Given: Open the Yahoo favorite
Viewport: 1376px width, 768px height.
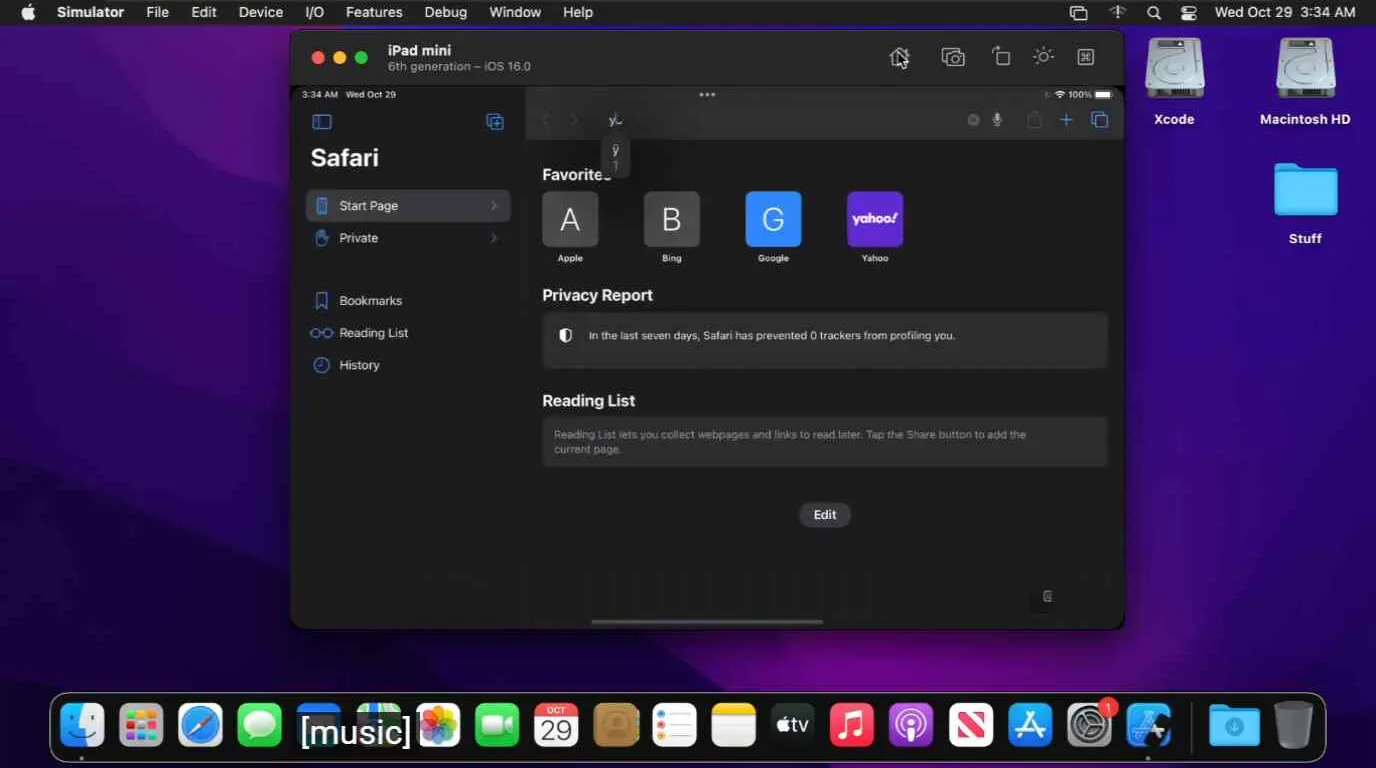Looking at the screenshot, I should [875, 219].
